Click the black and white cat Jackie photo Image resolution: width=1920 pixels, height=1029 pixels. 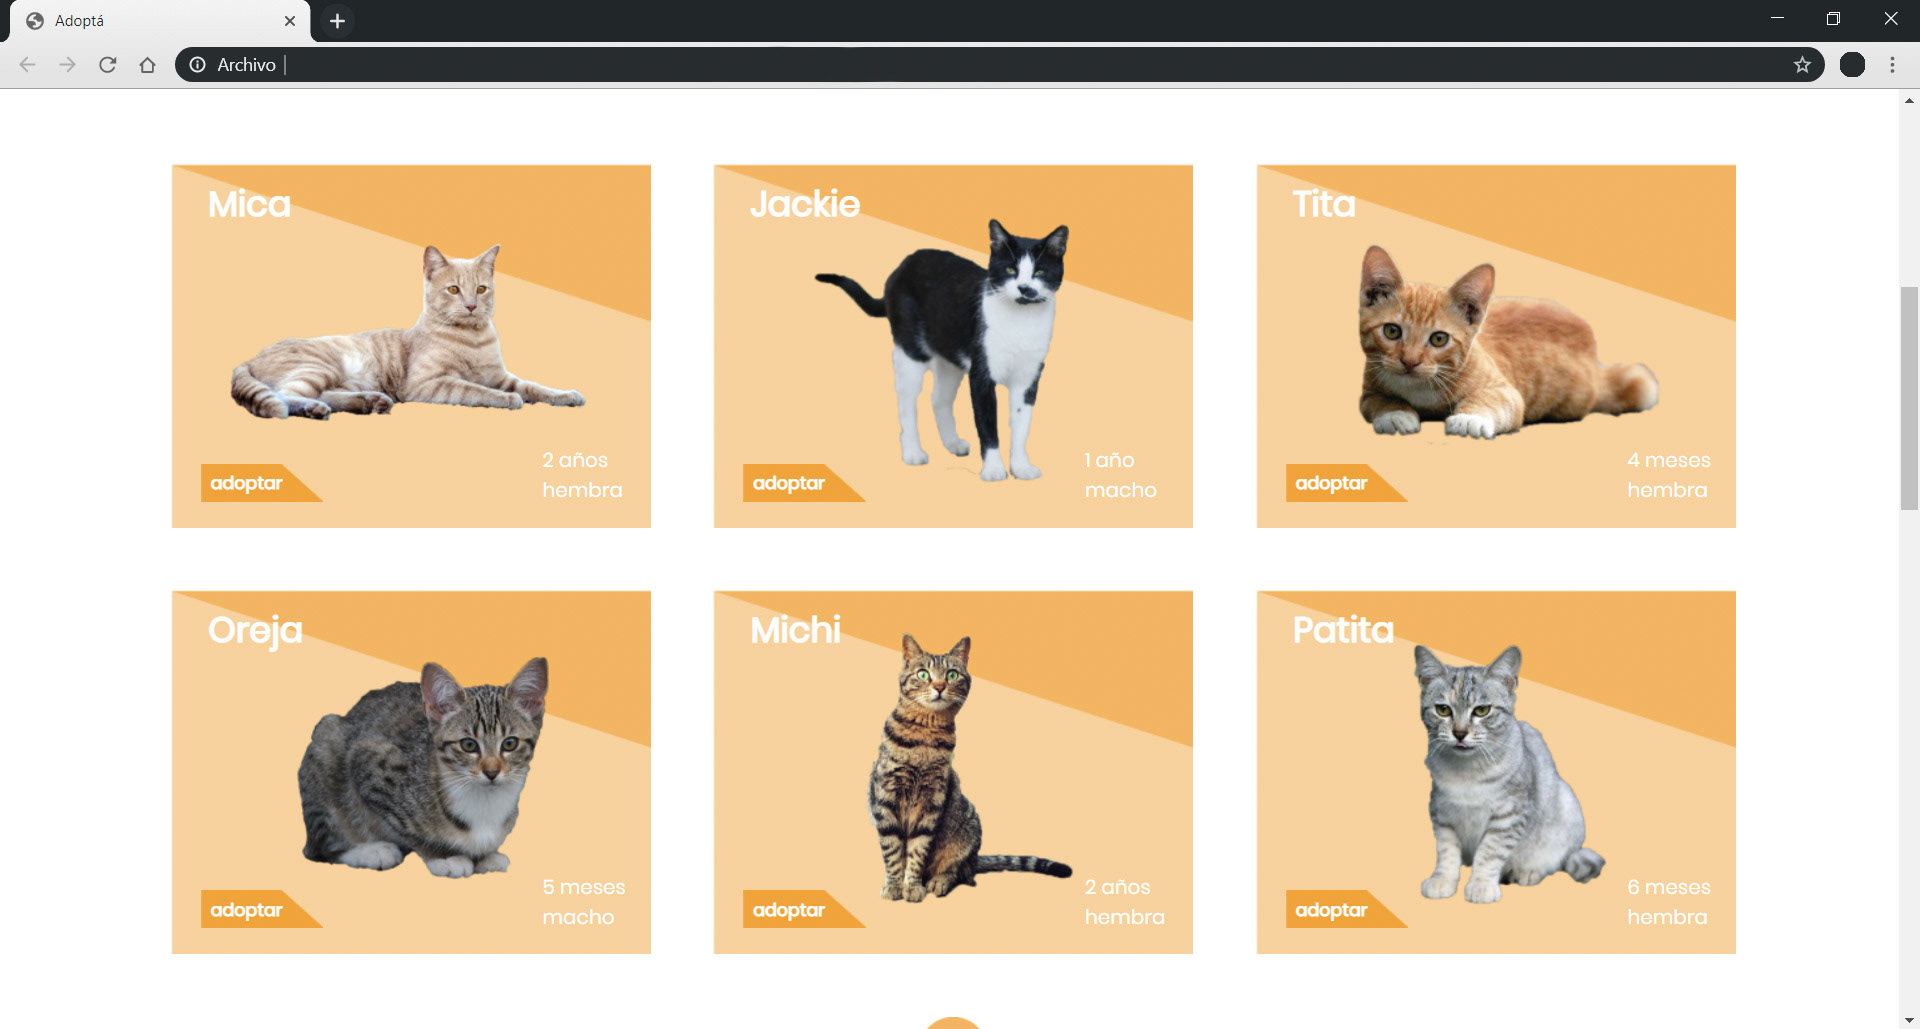(943, 350)
